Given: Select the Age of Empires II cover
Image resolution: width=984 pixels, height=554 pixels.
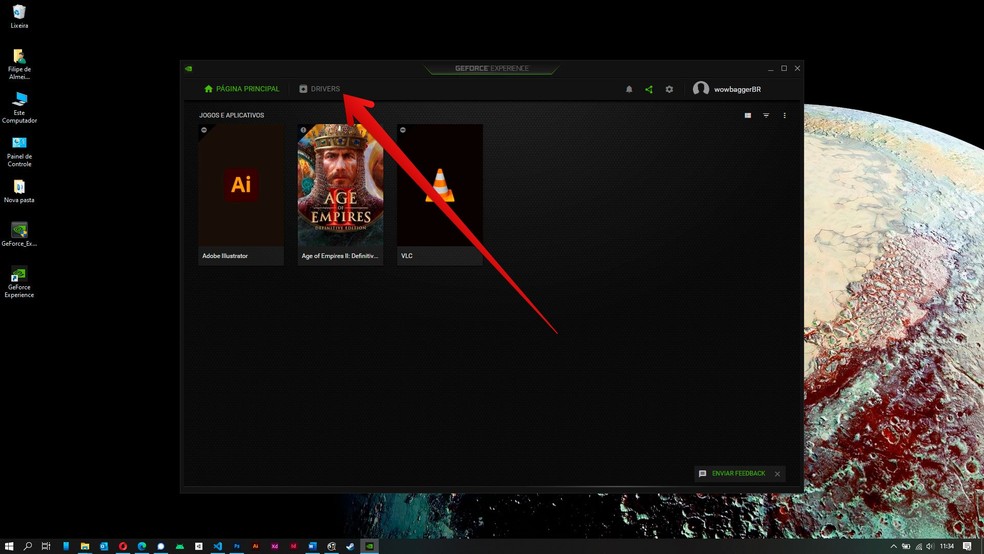Looking at the screenshot, I should tap(340, 185).
